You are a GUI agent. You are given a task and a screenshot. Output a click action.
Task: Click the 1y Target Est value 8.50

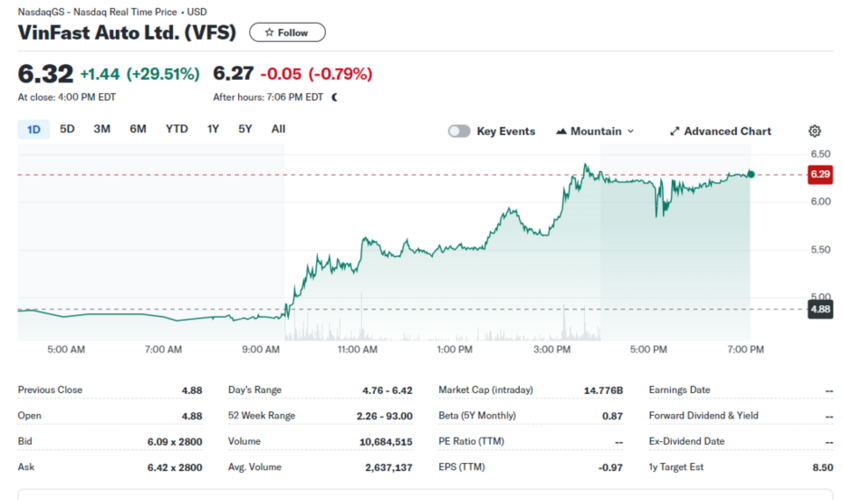click(x=823, y=468)
